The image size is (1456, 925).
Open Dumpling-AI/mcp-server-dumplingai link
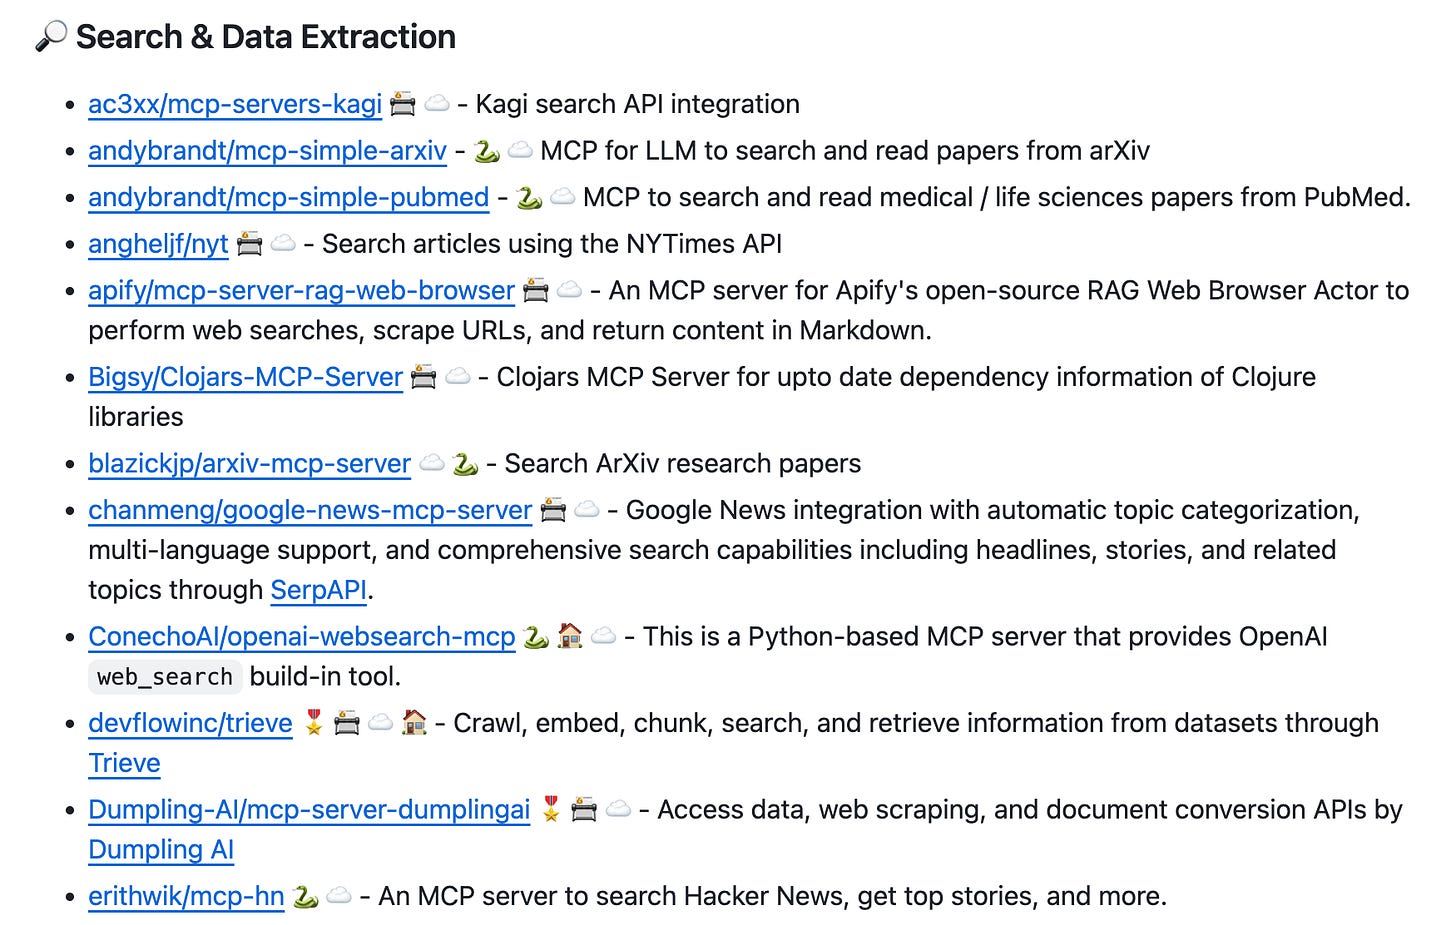click(309, 810)
